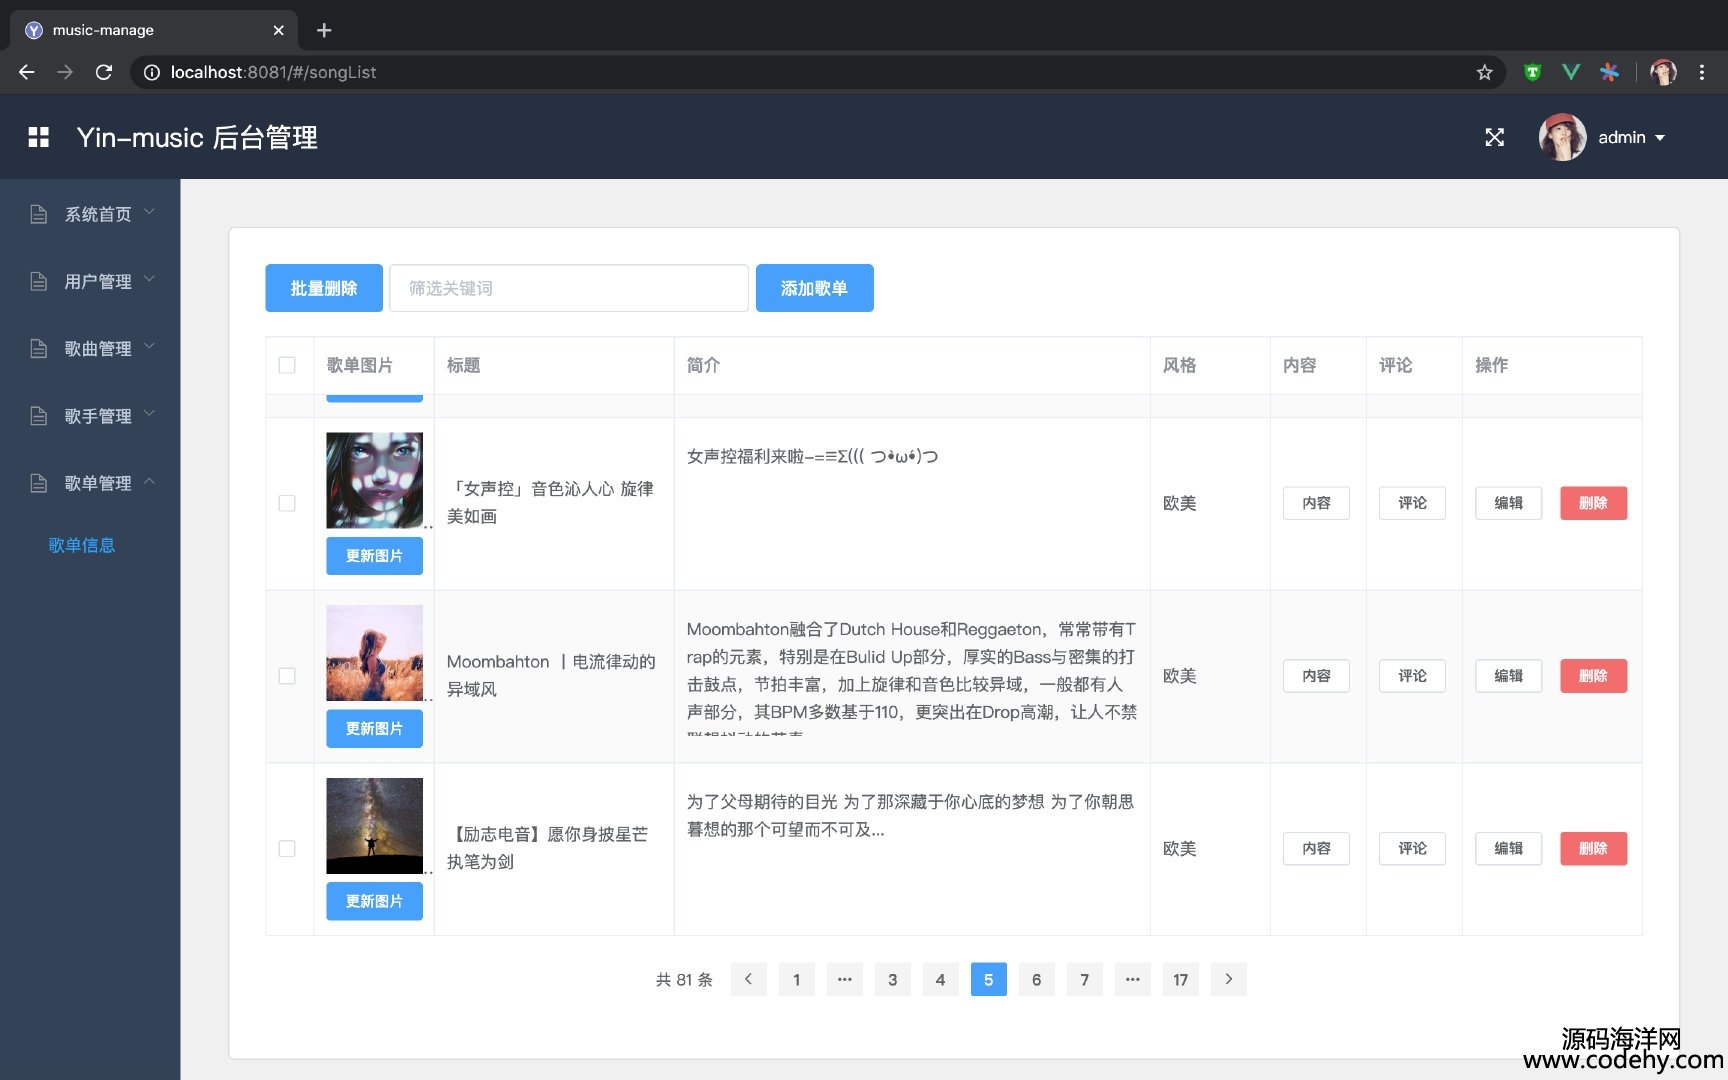Click the 用户管理 document icon in sidebar
The image size is (1728, 1080).
point(39,281)
